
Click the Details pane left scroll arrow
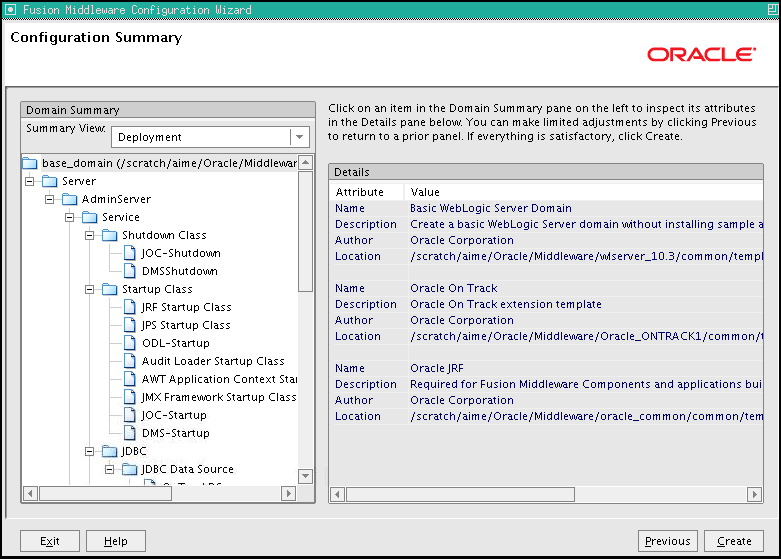tap(338, 494)
